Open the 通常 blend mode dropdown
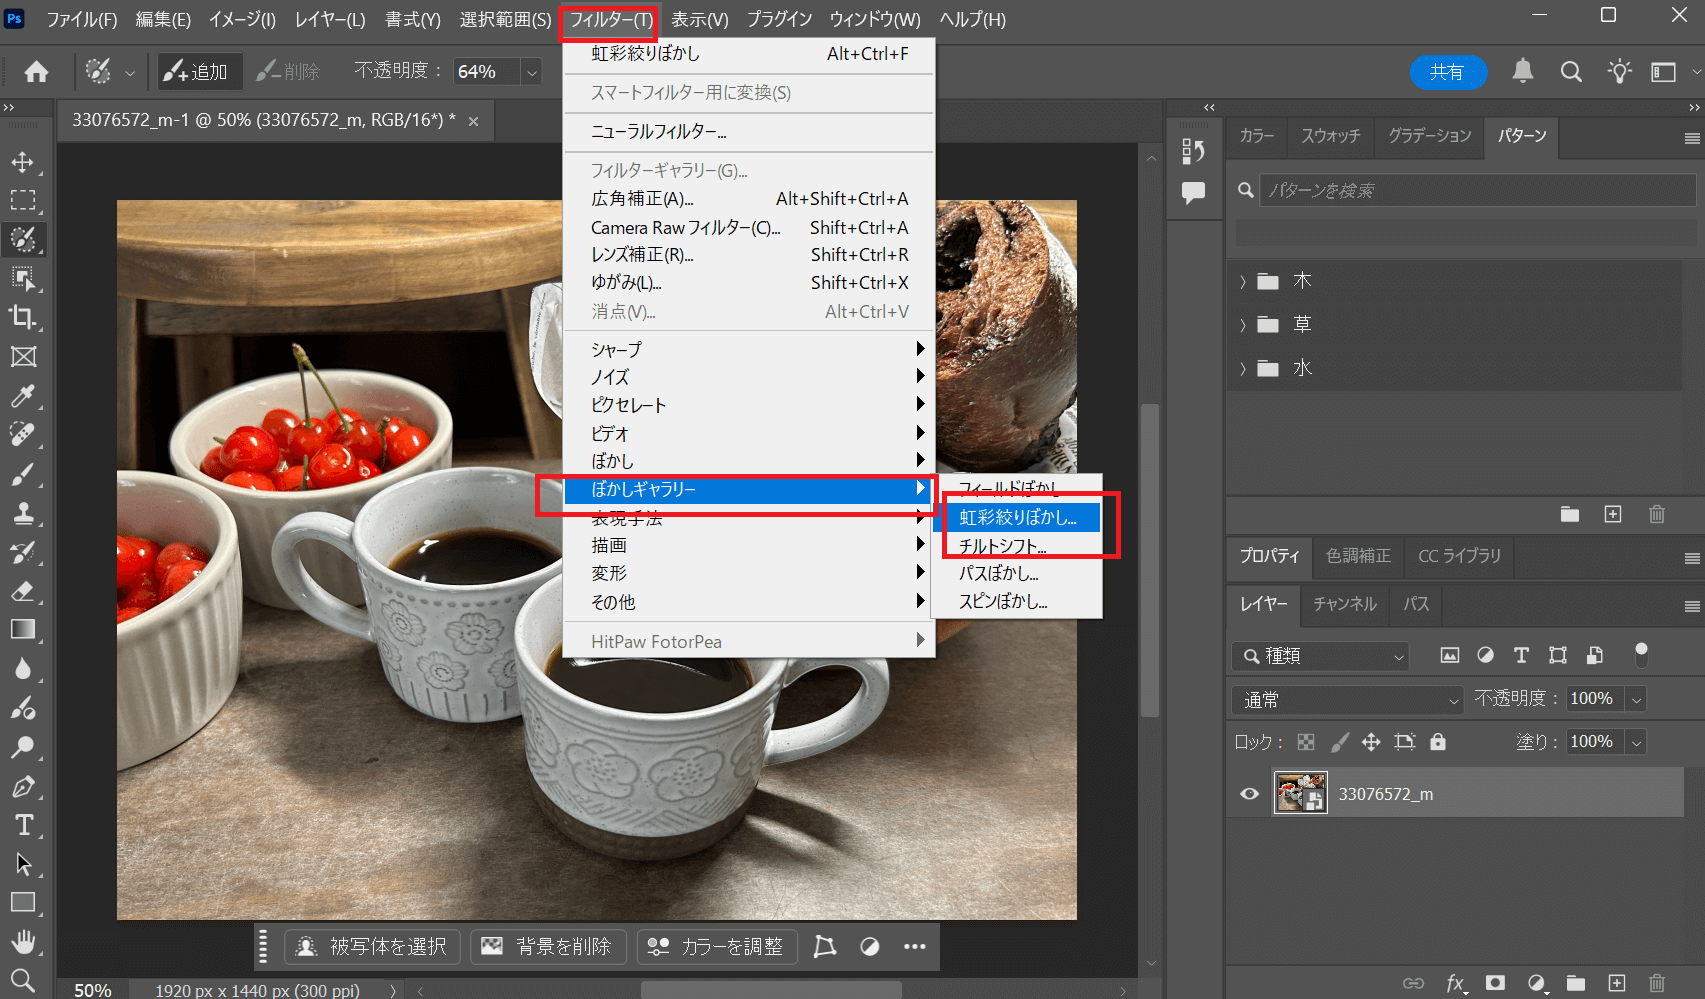Image resolution: width=1705 pixels, height=999 pixels. point(1347,700)
